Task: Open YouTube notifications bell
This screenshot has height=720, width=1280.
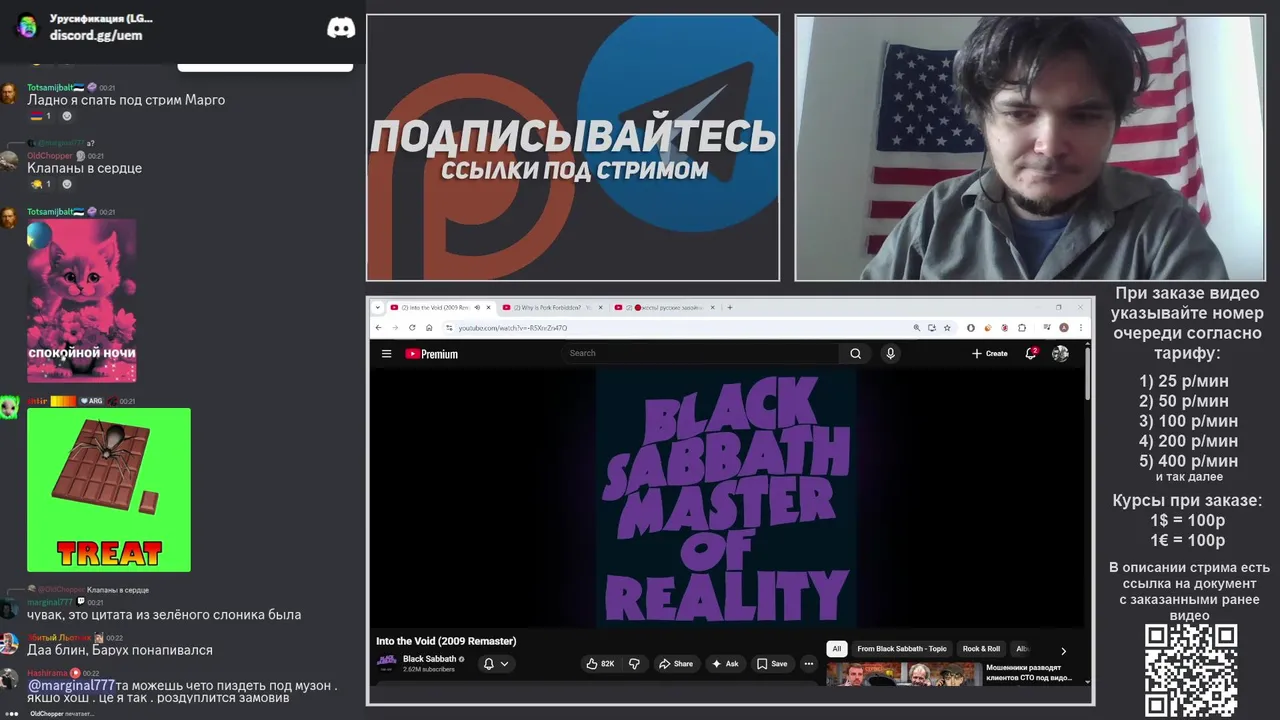Action: pos(1031,353)
